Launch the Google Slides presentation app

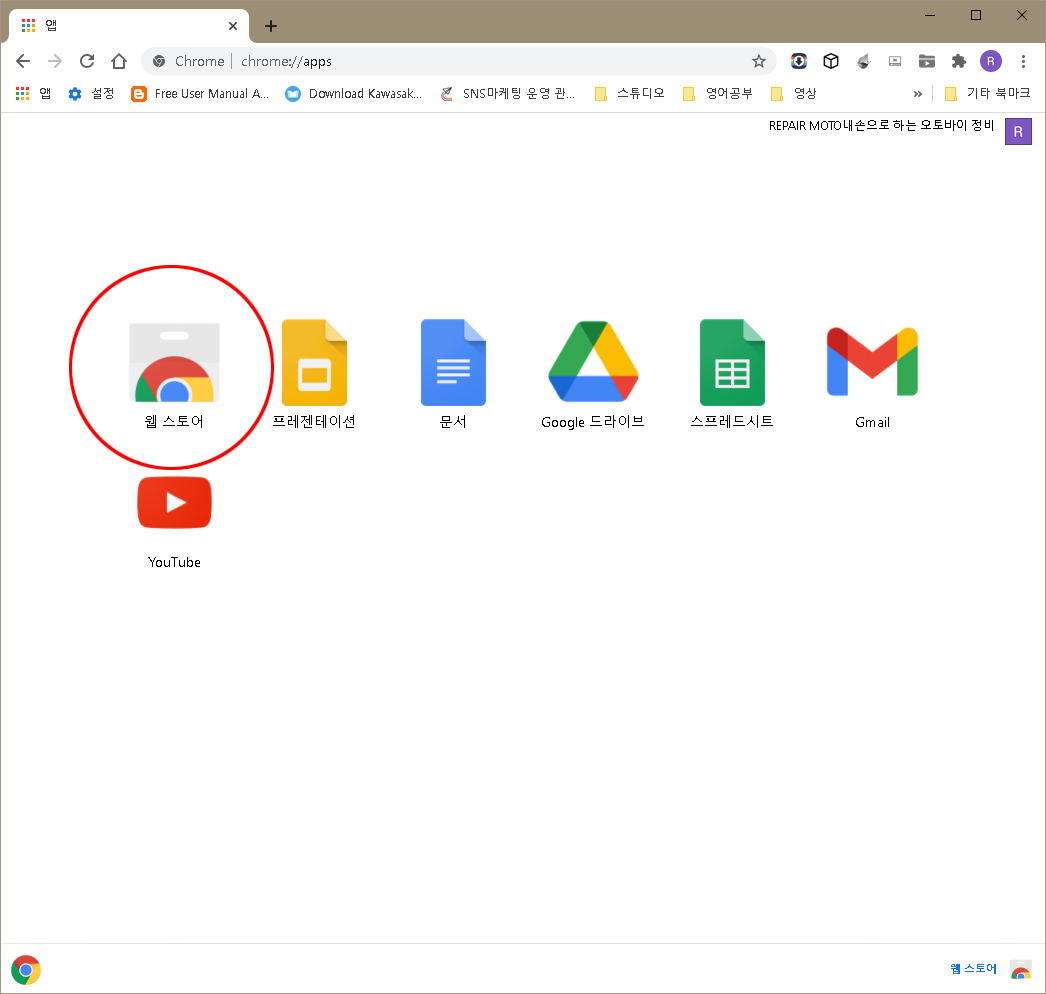coord(314,362)
